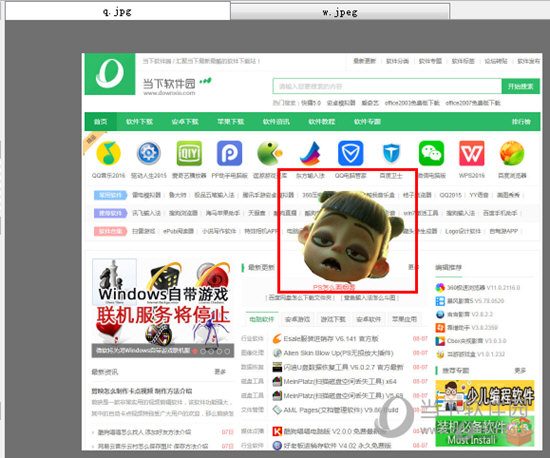Click the 百度浏览器 globe icon
Image resolution: width=550 pixels, height=458 pixels.
tap(512, 153)
